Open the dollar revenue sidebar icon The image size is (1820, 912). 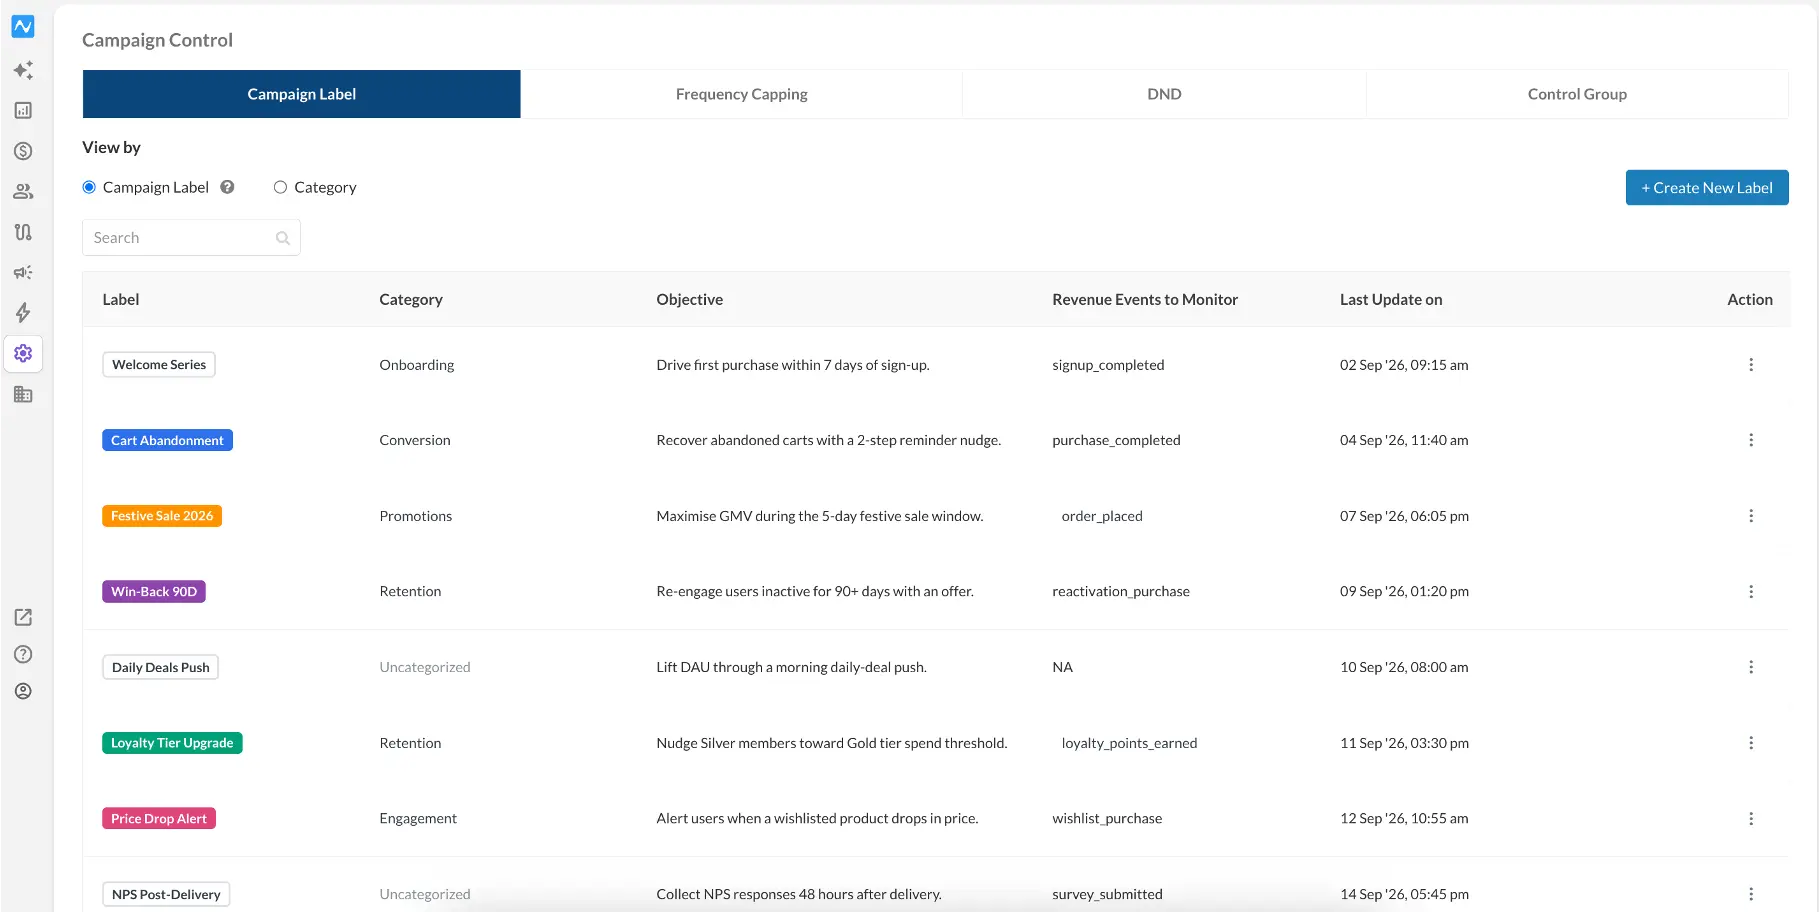pos(23,151)
